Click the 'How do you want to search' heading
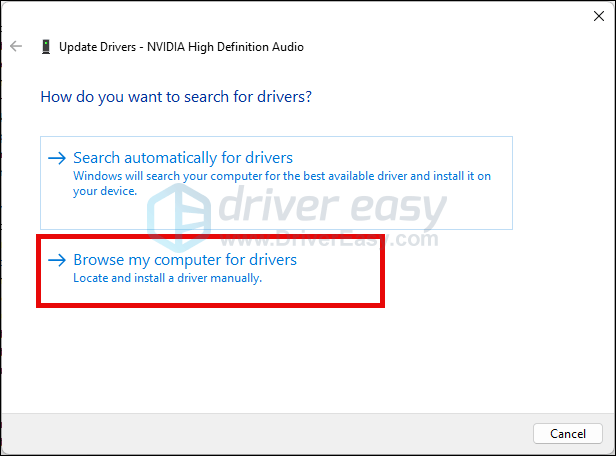The image size is (616, 456). click(x=175, y=98)
